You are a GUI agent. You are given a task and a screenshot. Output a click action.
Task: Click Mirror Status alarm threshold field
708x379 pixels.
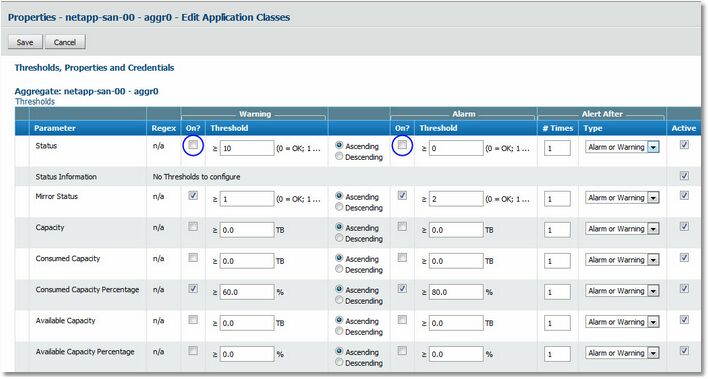(456, 199)
